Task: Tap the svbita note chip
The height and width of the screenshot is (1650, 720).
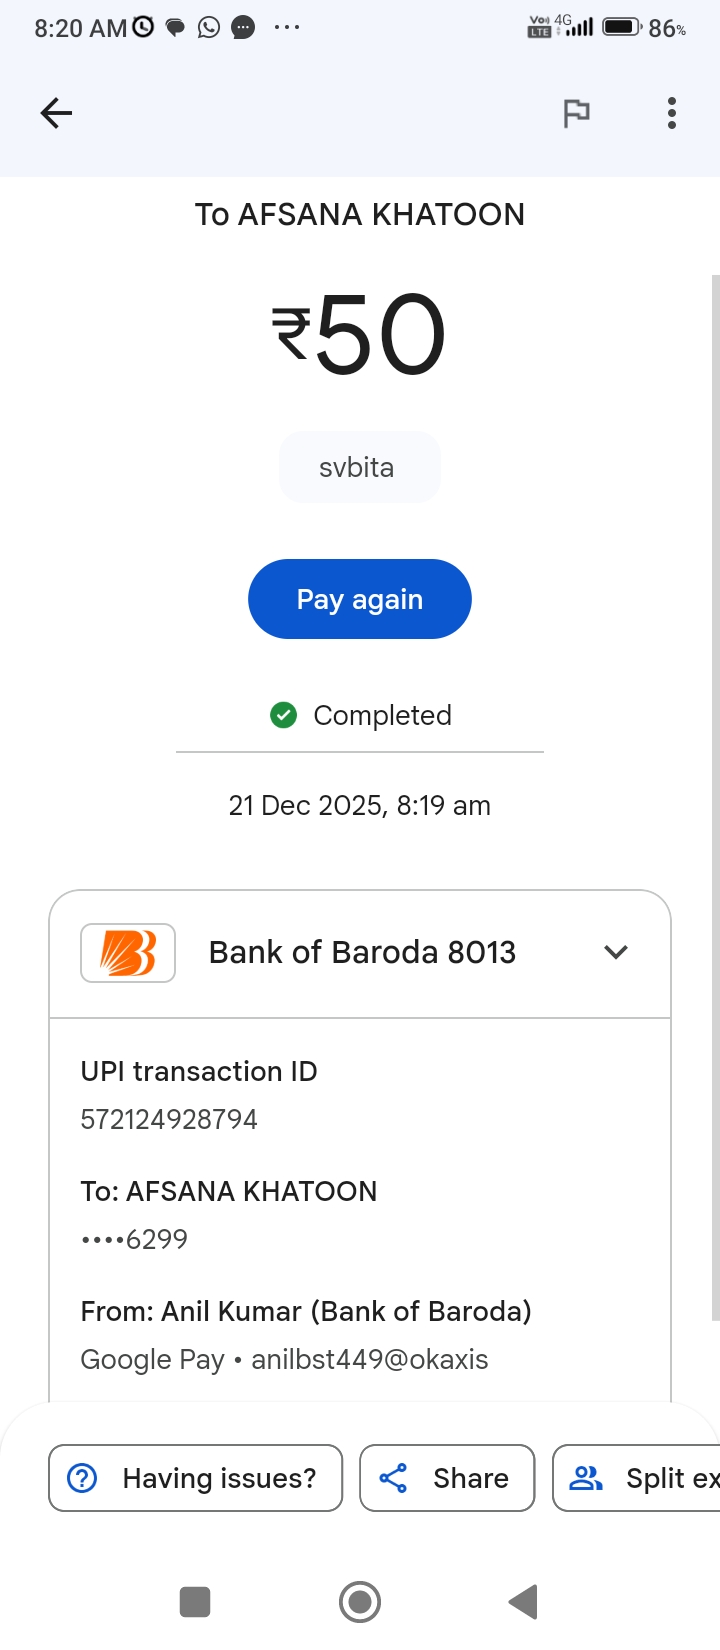Action: click(x=359, y=467)
